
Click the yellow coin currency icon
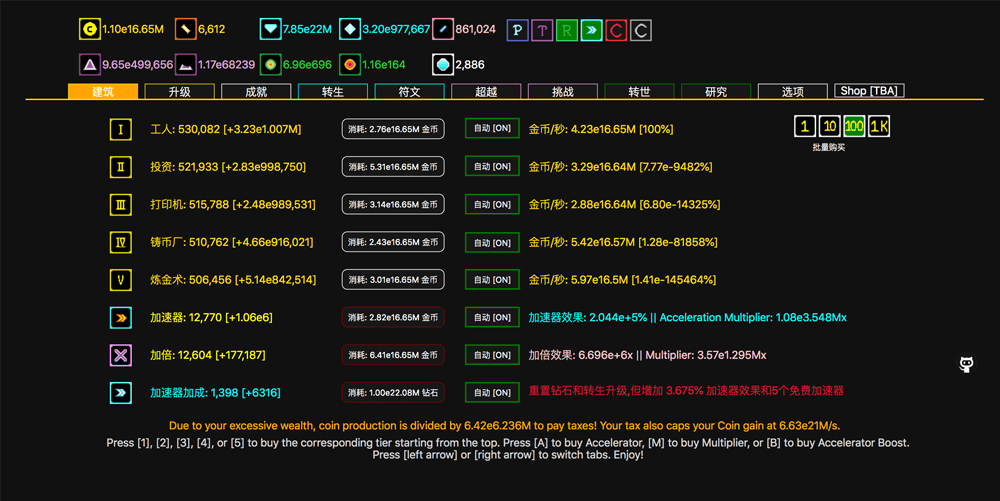pyautogui.click(x=90, y=30)
